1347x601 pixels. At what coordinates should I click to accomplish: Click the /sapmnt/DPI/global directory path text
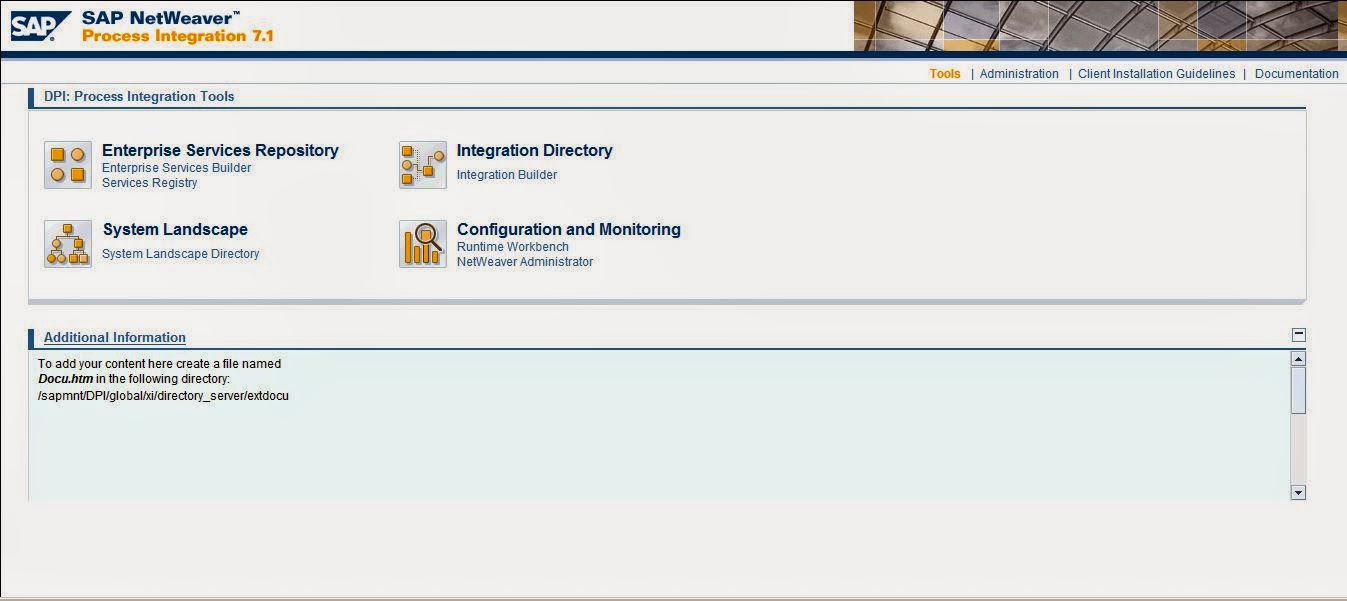163,396
